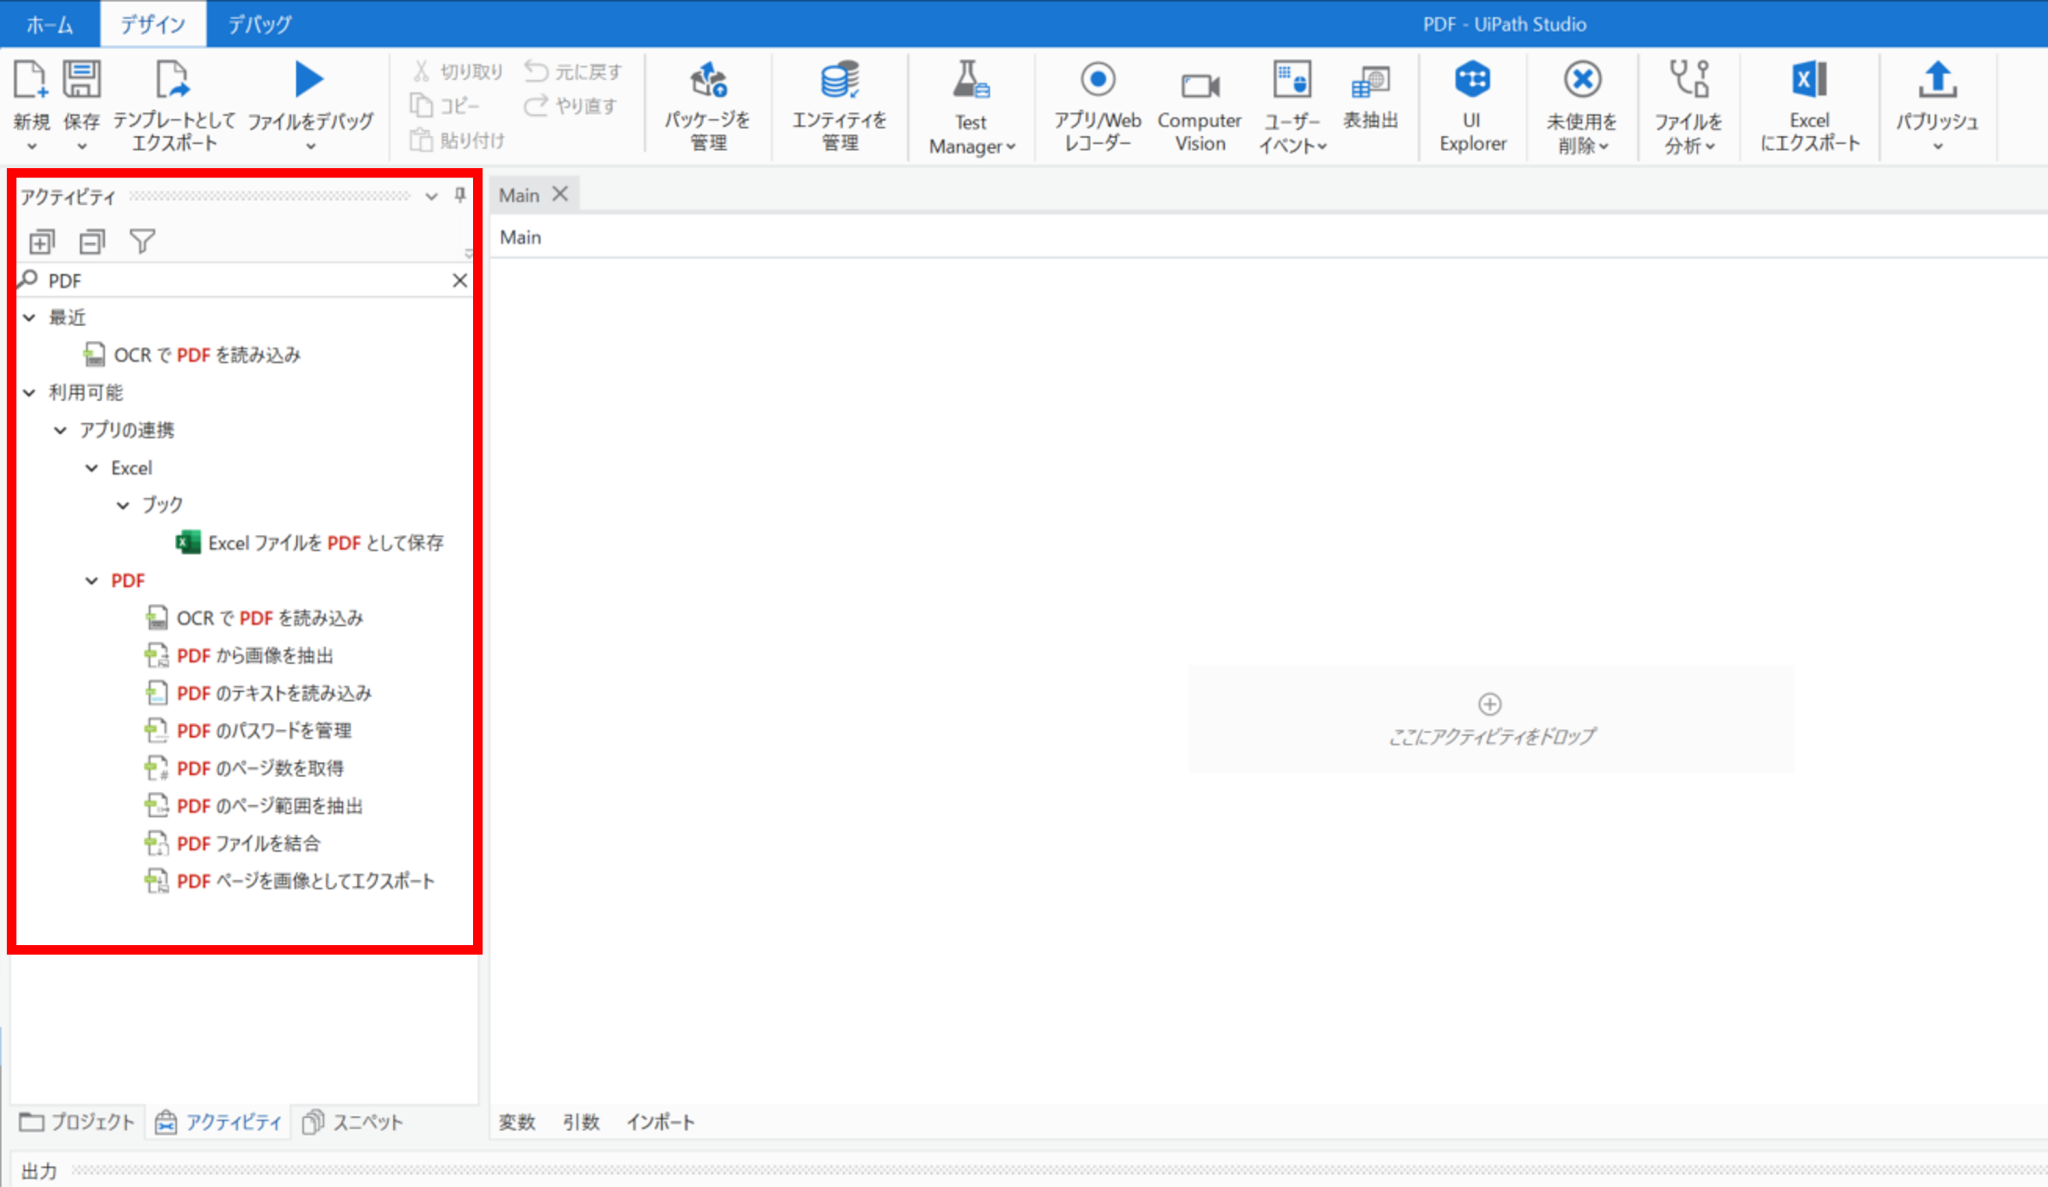Click ファイルをデバッグ to debug file
Viewport: 2048px width, 1187px height.
307,105
